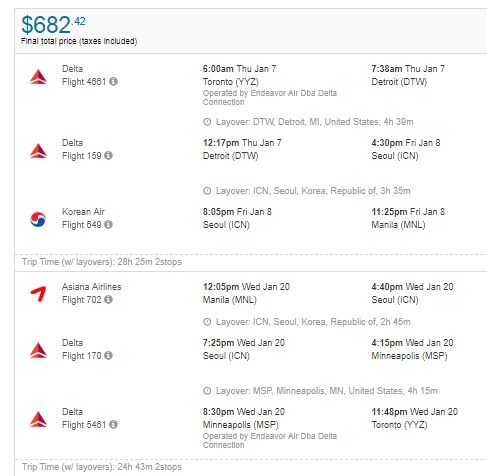Click Korean Air logo
The image size is (487, 476).
pyautogui.click(x=38, y=219)
